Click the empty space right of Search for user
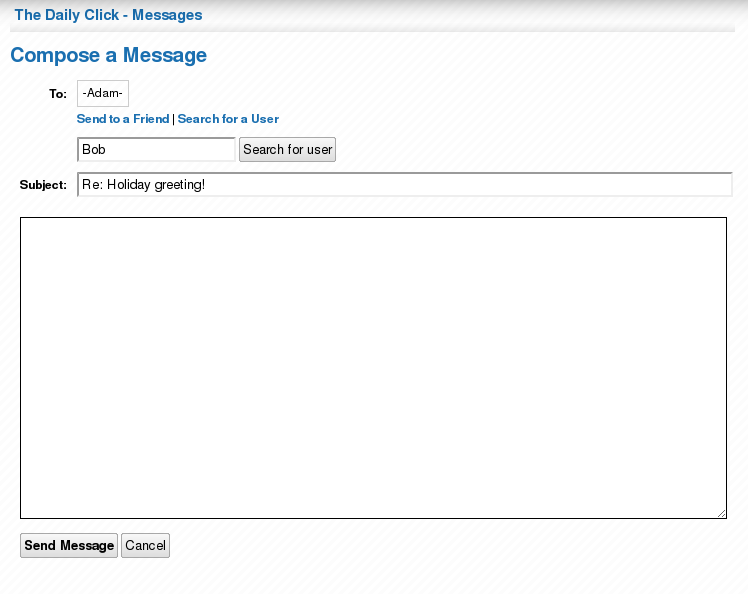Image resolution: width=748 pixels, height=594 pixels. click(x=540, y=150)
